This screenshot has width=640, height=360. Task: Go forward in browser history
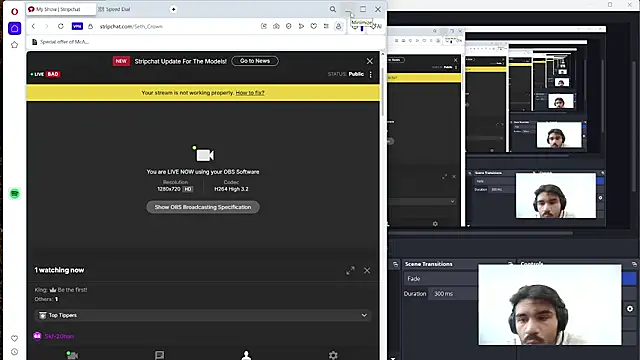[x=47, y=26]
